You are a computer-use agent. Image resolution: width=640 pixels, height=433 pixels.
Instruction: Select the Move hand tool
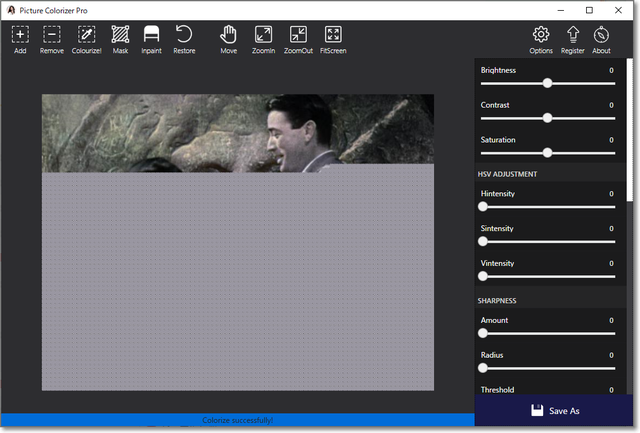(229, 35)
